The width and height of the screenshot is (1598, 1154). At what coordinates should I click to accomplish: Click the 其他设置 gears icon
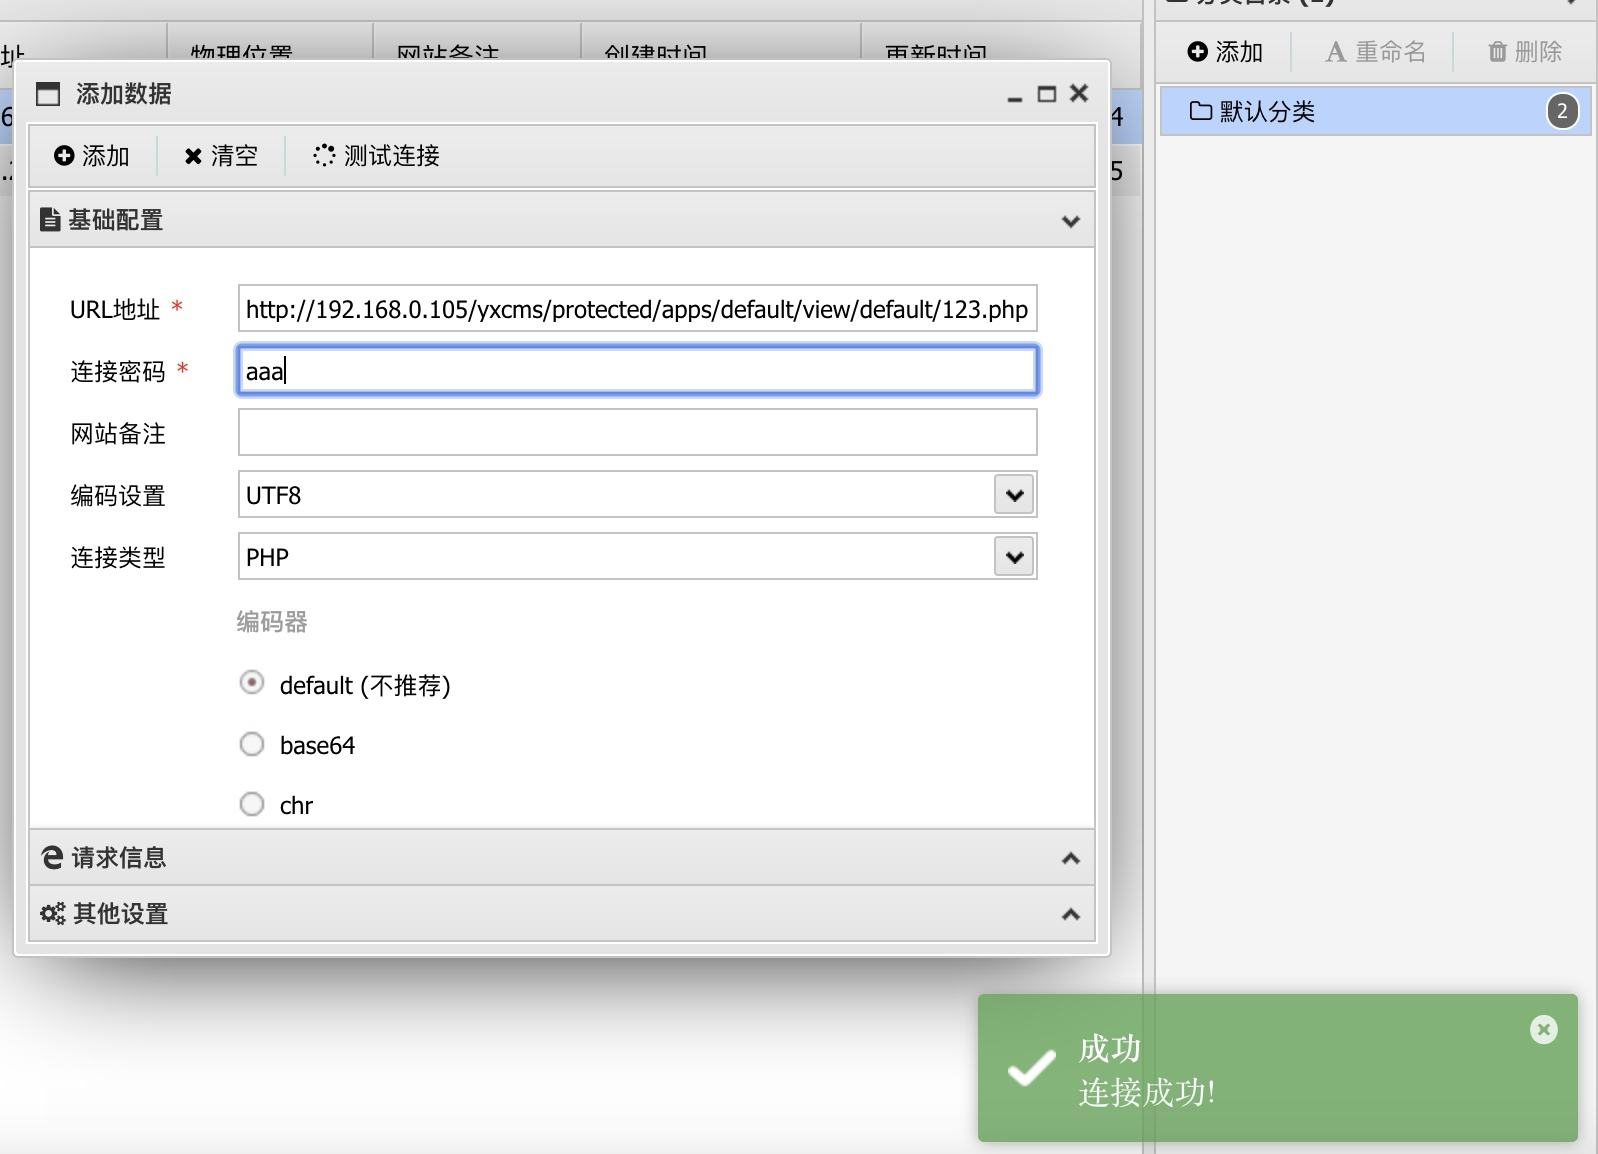coord(52,913)
